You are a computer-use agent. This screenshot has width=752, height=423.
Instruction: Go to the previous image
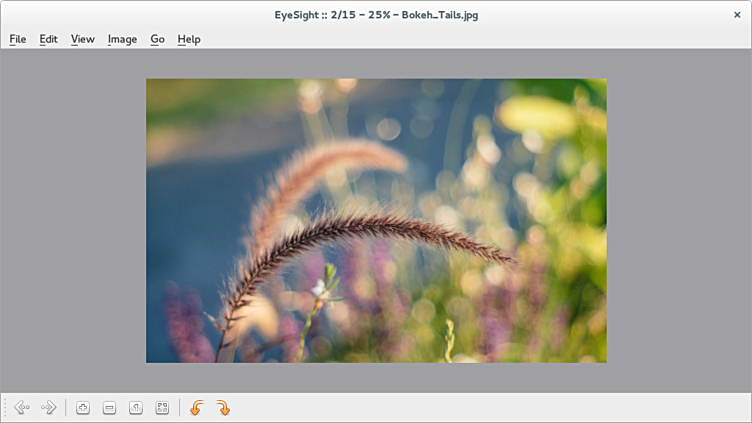coord(21,408)
